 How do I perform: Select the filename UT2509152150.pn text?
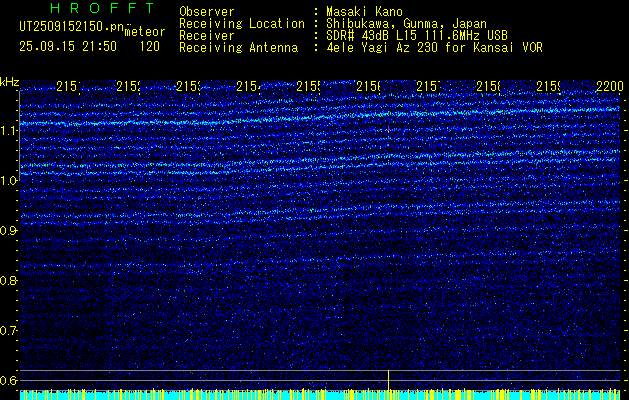tap(72, 27)
